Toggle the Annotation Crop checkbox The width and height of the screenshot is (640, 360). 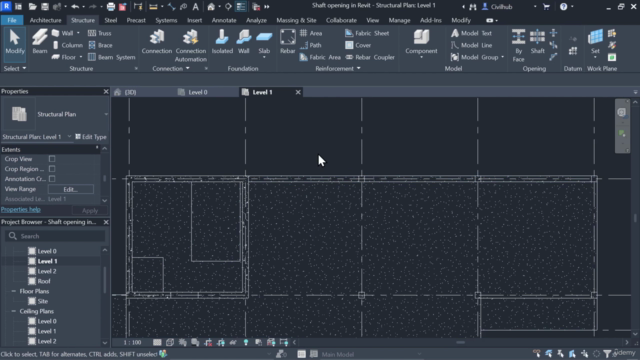click(52, 178)
